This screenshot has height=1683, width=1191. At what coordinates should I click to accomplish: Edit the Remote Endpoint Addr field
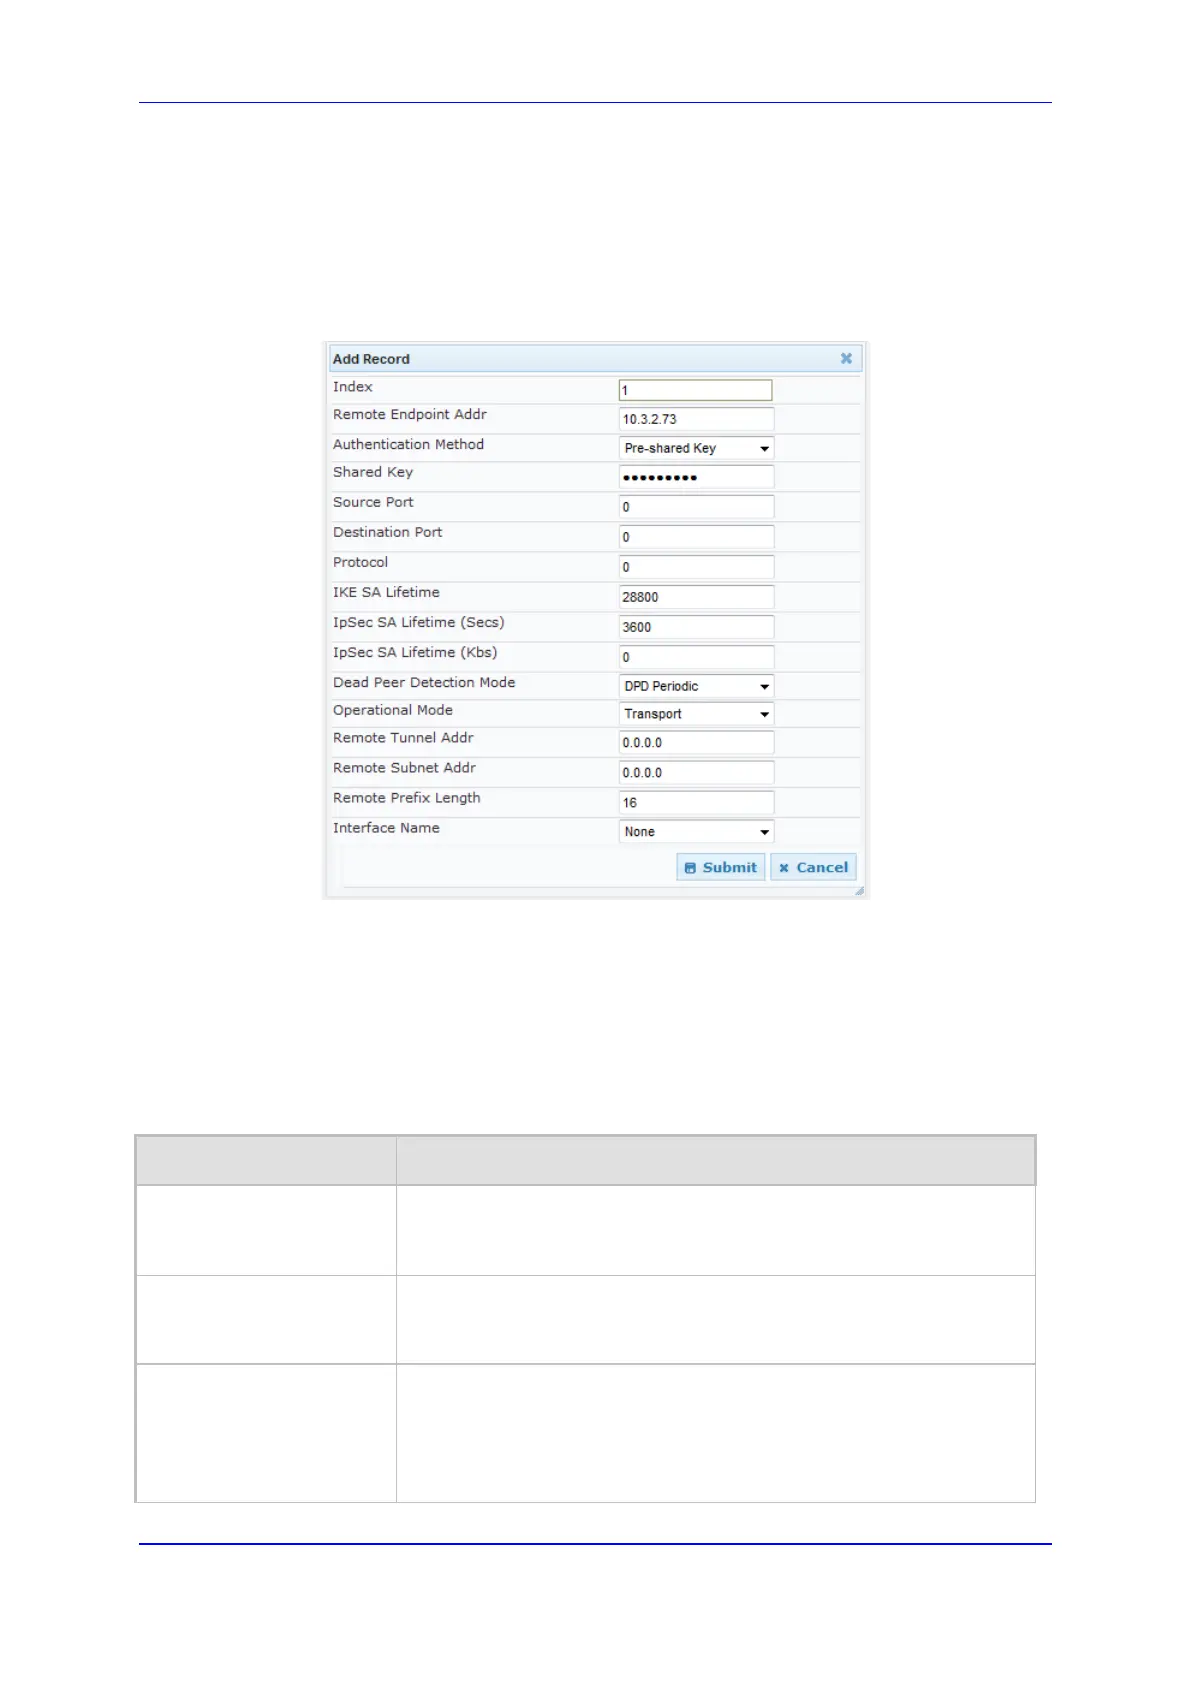pos(696,419)
